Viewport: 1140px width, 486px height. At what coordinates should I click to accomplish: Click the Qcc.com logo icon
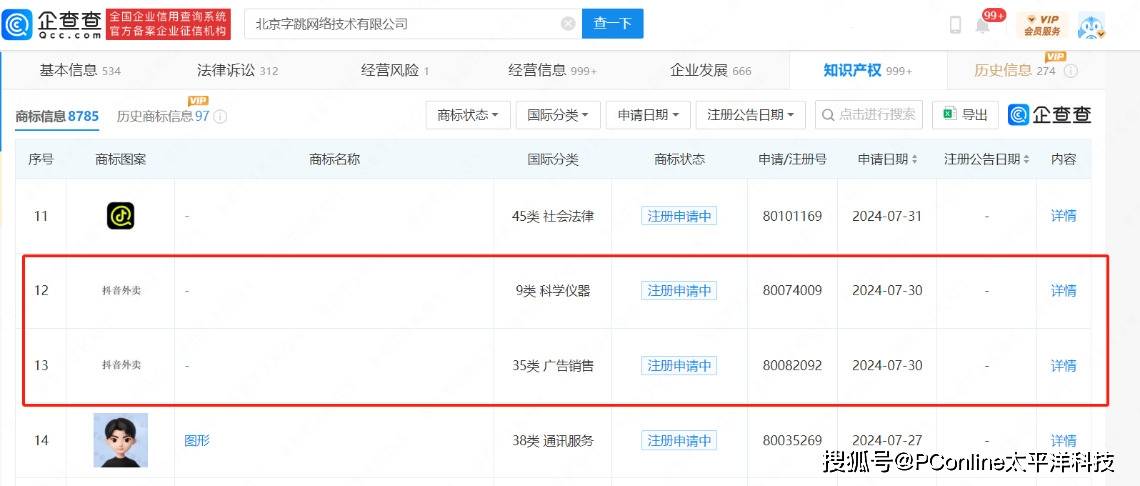tap(17, 24)
